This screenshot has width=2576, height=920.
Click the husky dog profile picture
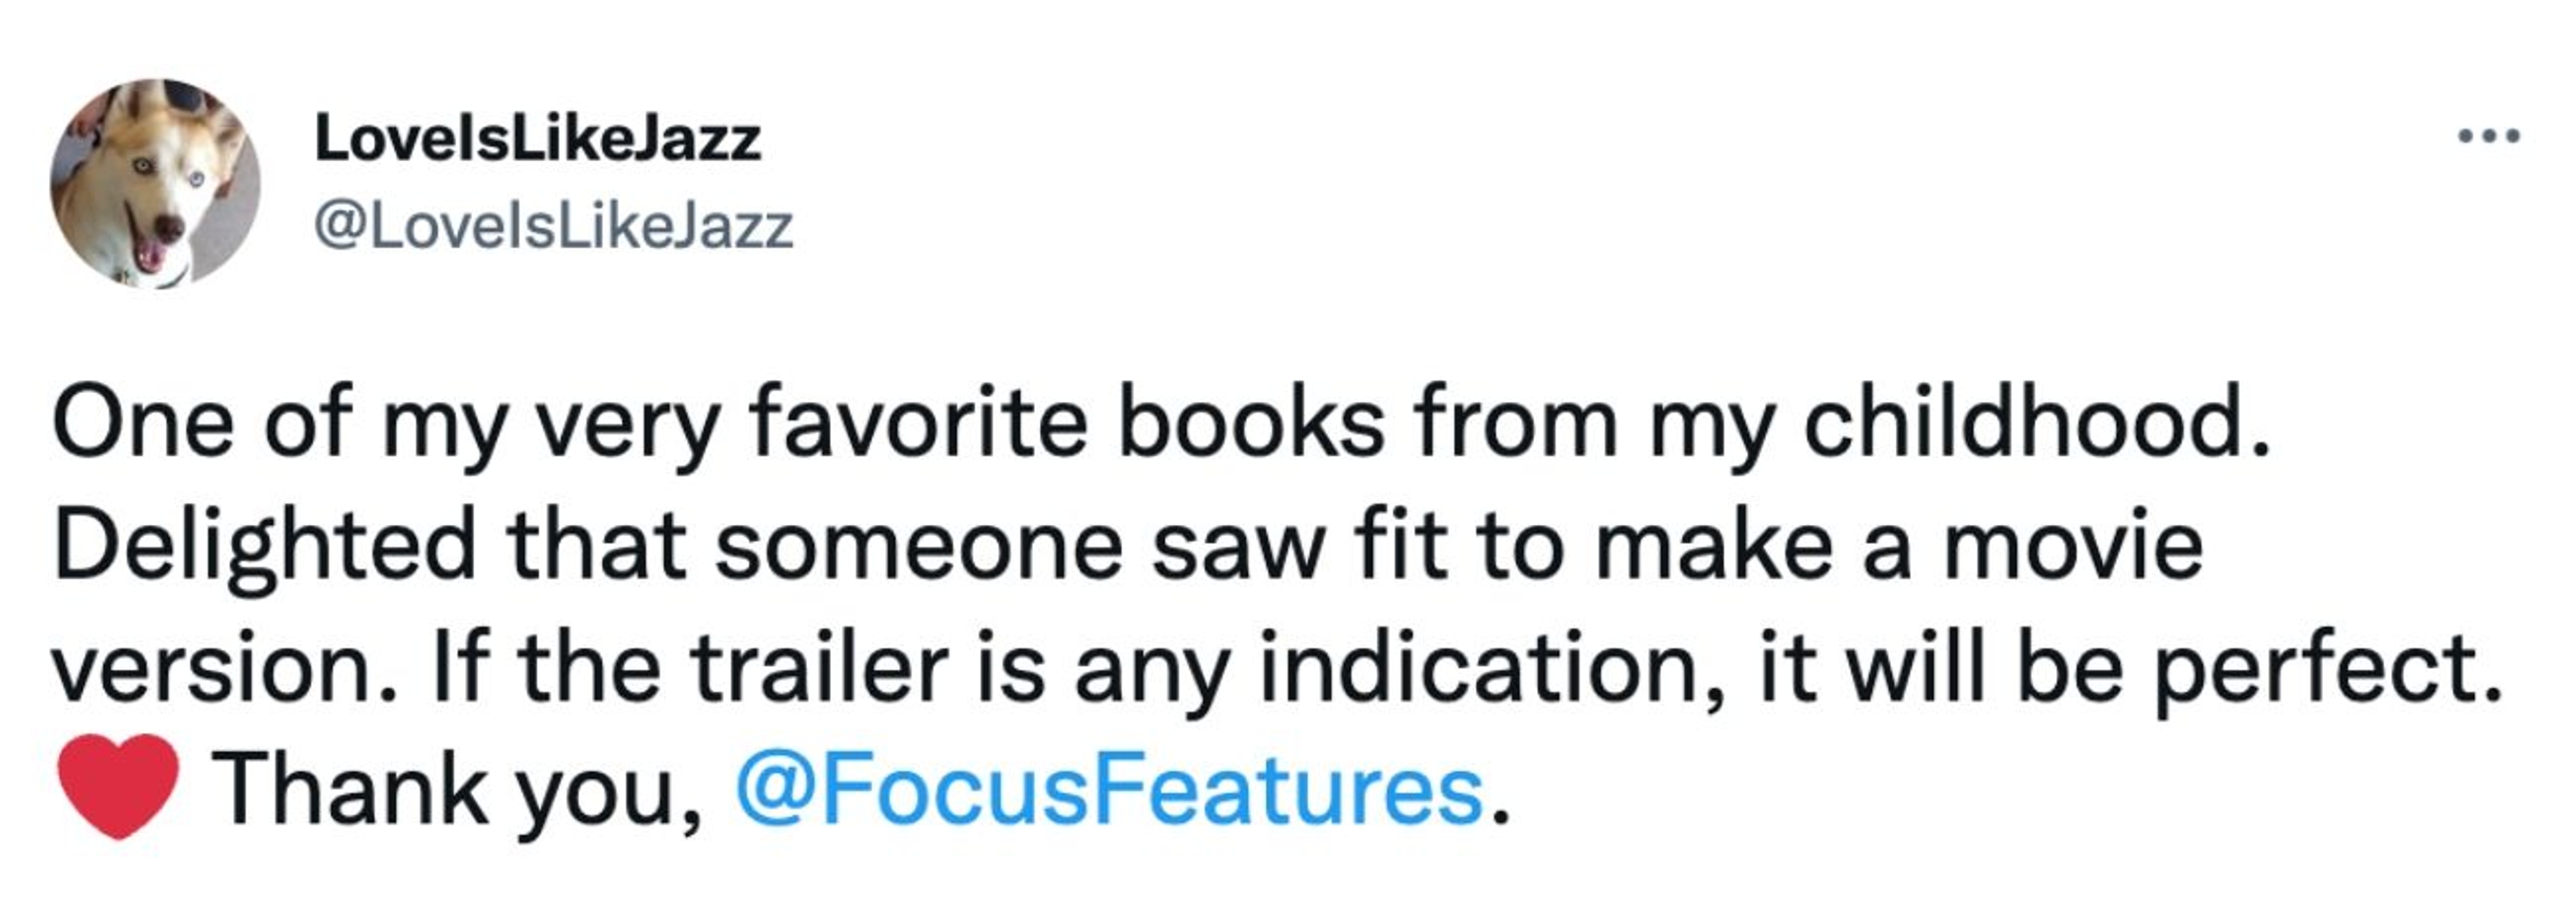click(155, 183)
